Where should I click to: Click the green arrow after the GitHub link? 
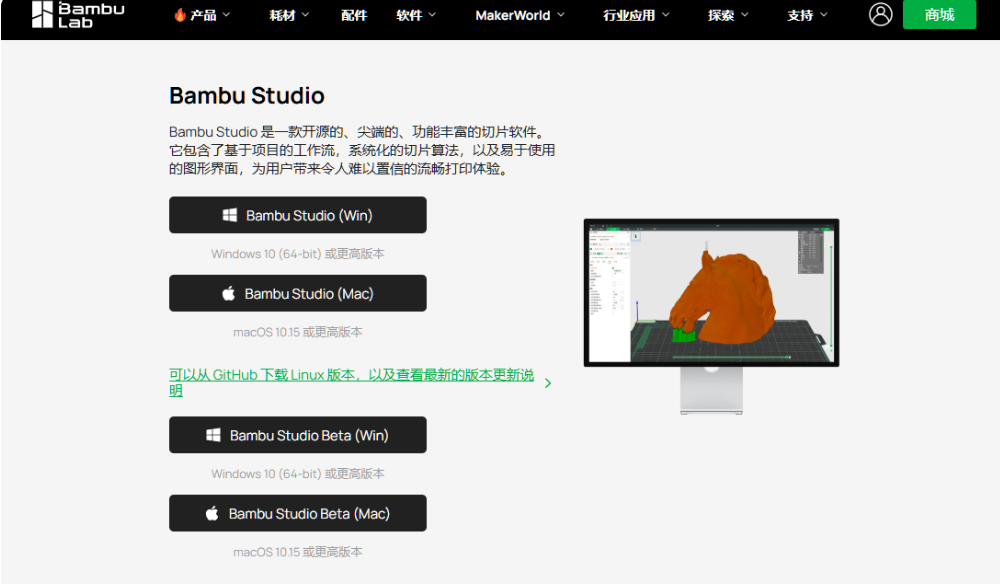pyautogui.click(x=548, y=383)
